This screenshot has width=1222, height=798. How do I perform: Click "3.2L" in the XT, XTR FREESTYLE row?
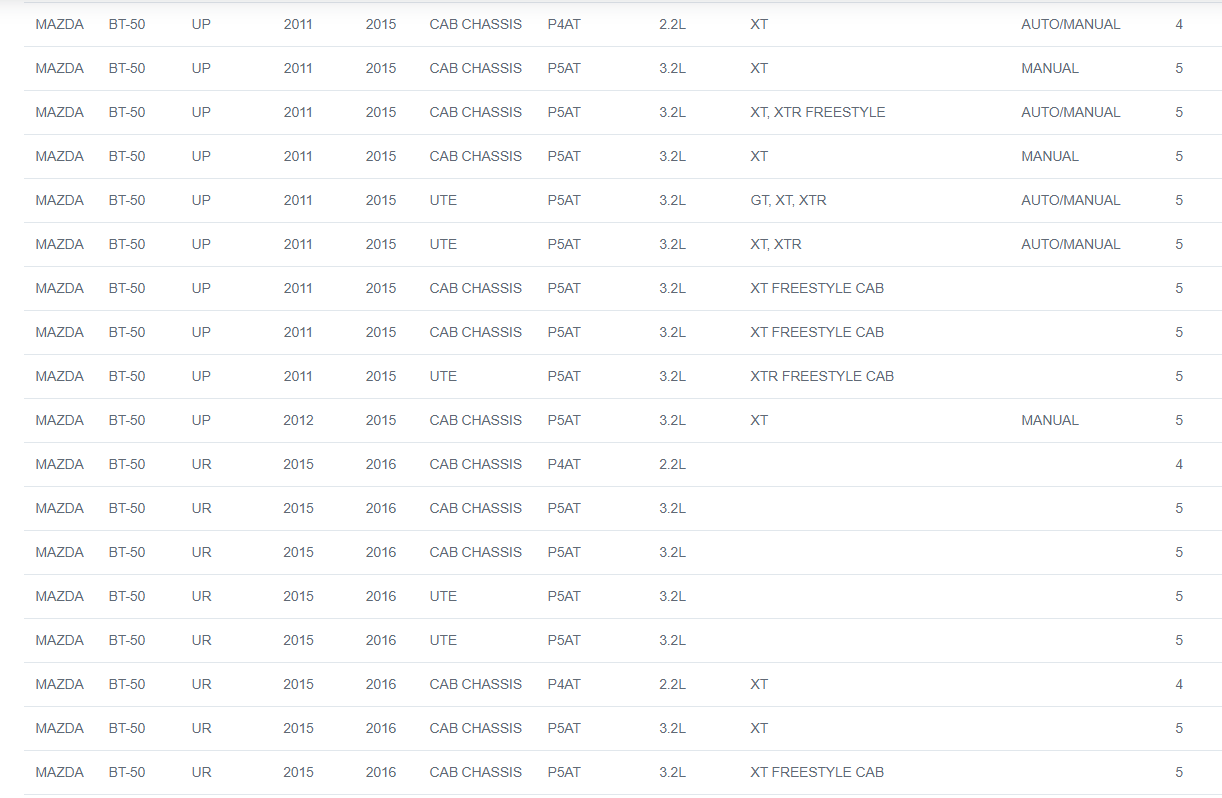(672, 112)
